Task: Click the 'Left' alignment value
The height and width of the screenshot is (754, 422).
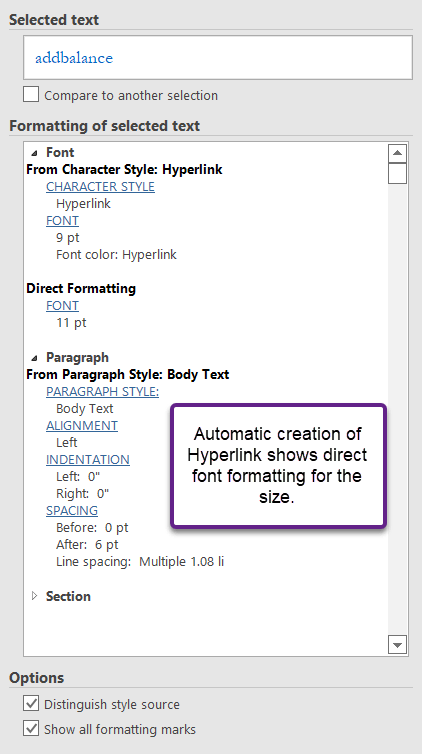Action: pos(67,442)
